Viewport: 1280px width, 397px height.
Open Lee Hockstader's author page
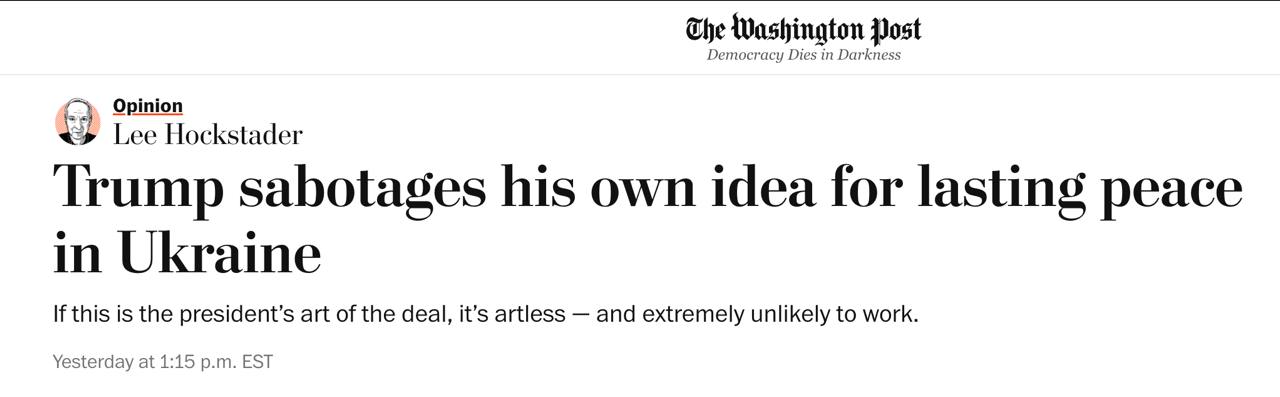[208, 134]
